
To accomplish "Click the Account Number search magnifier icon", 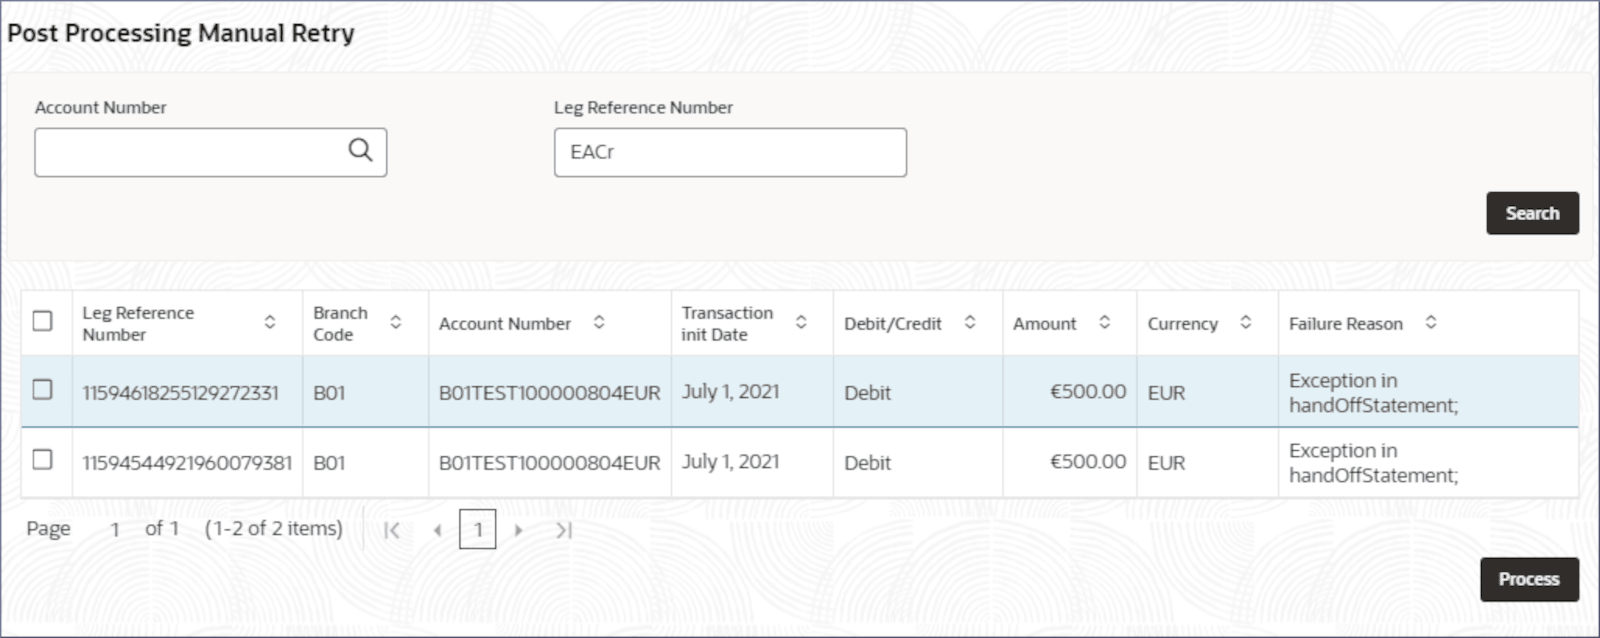I will coord(360,151).
